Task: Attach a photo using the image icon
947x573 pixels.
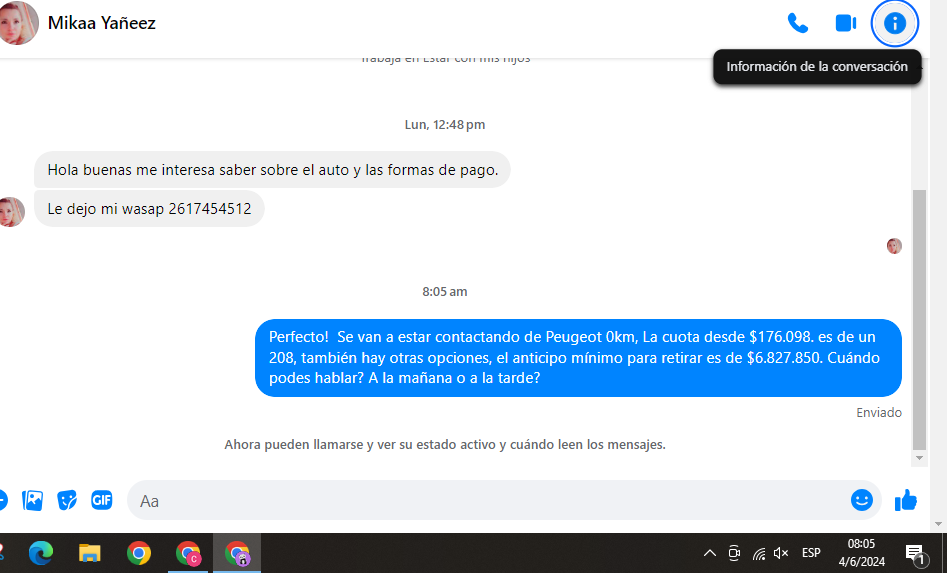Action: click(x=33, y=500)
